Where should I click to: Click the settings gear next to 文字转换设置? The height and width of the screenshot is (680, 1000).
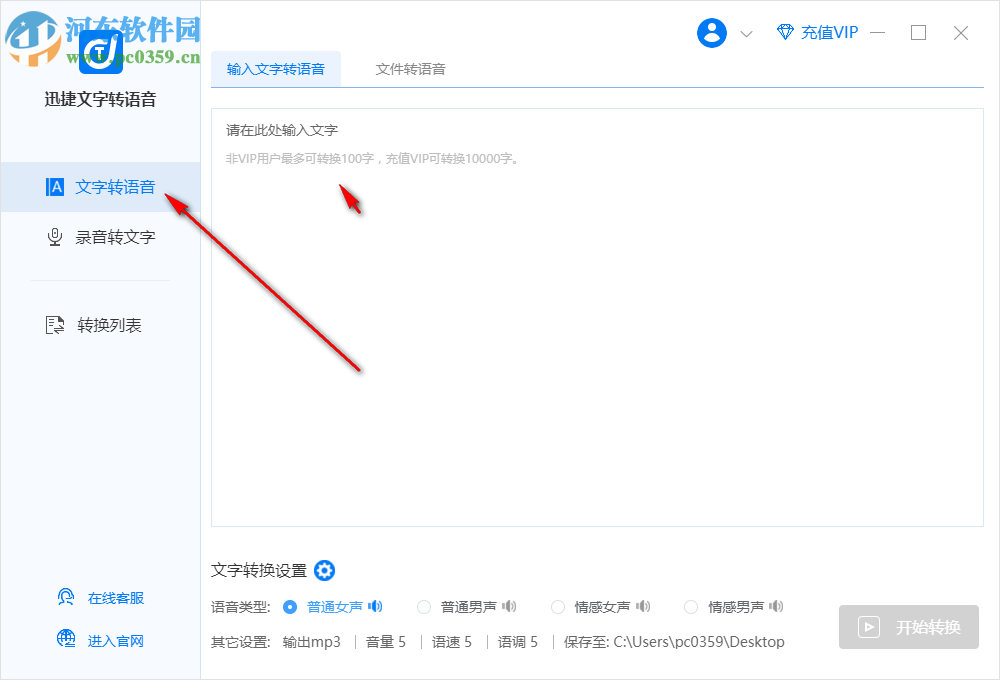tap(324, 570)
